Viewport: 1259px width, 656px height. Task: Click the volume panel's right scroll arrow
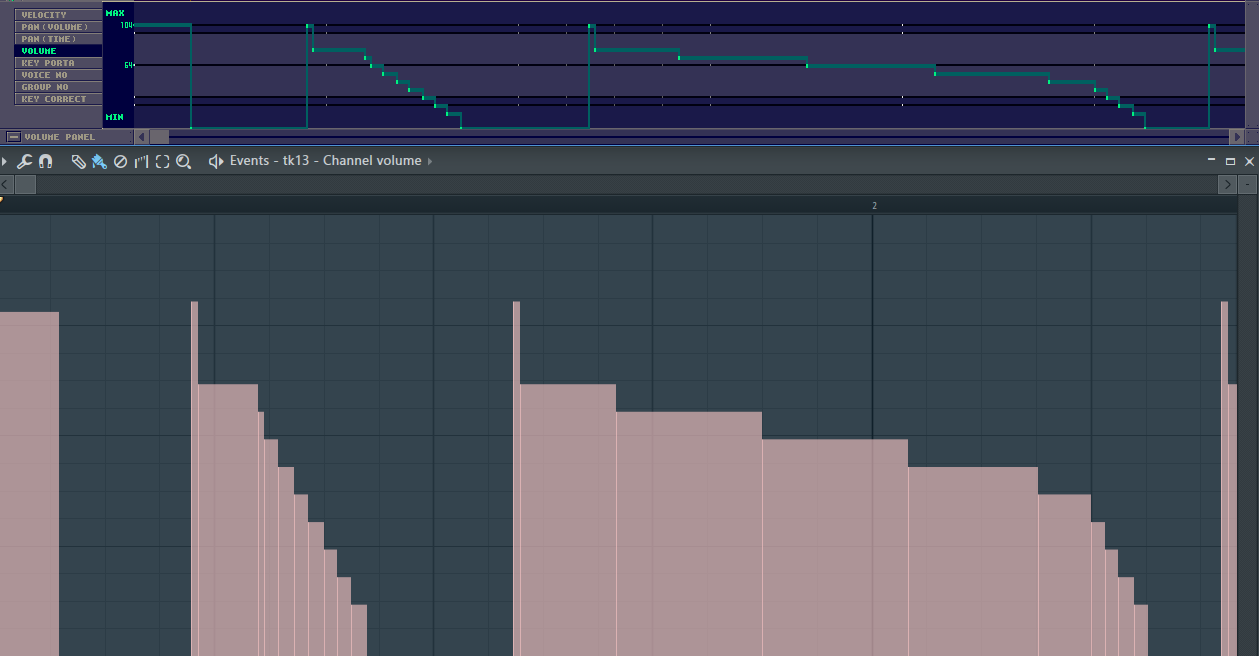(1237, 137)
